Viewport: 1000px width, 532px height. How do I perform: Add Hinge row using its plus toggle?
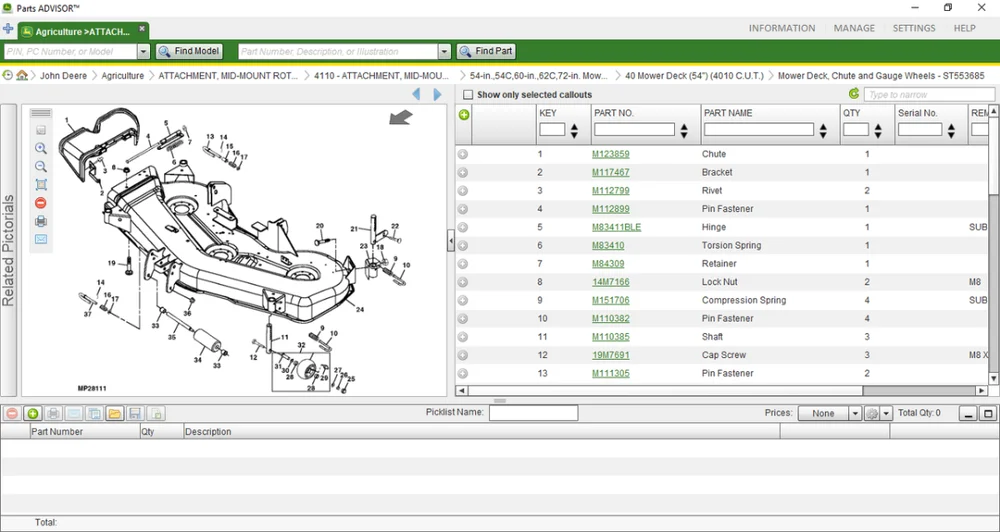point(463,227)
